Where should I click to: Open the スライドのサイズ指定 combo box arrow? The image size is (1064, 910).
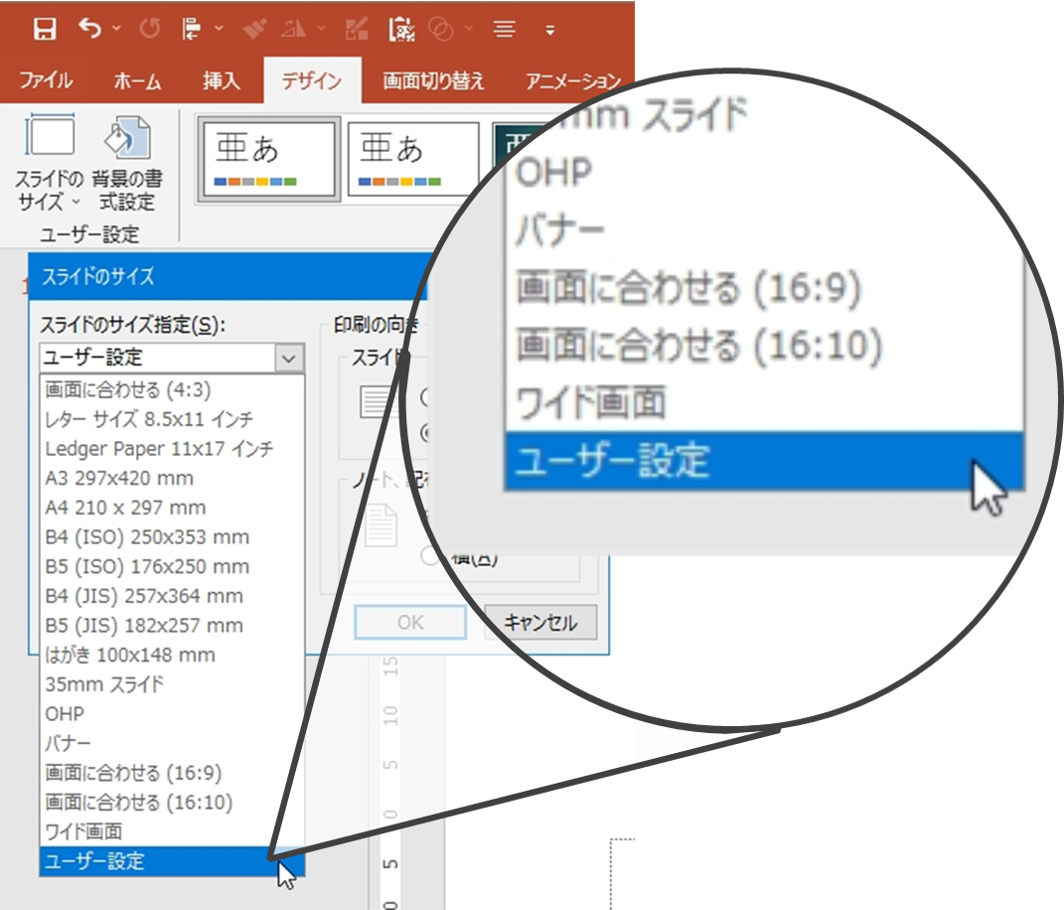coord(289,358)
